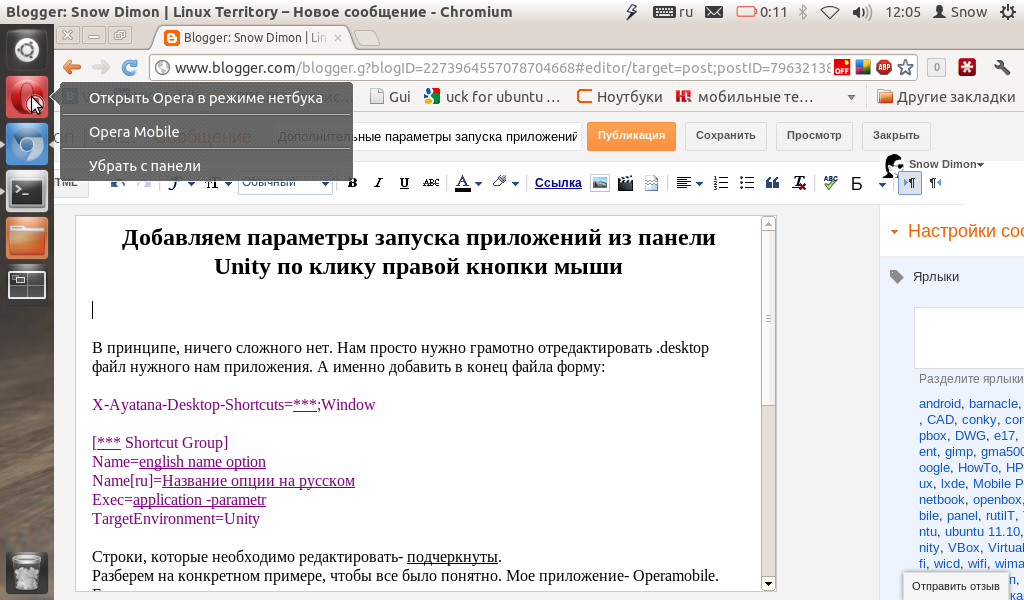Viewport: 1024px width, 600px height.
Task: Choose Opera Mobile in launcher menu
Action: click(x=206, y=132)
